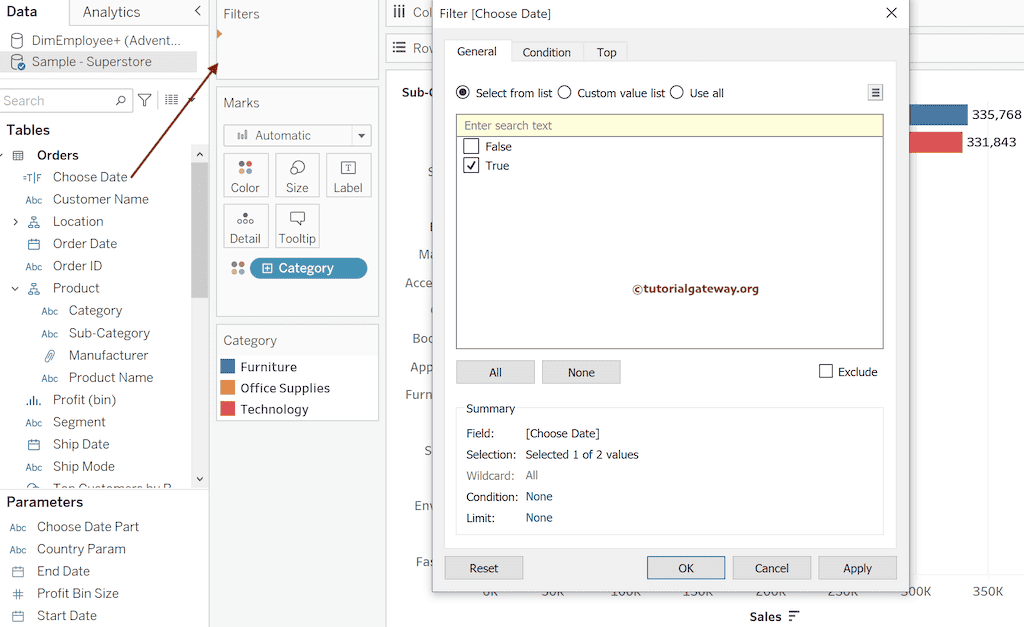The image size is (1024, 627).
Task: Click the Furniture blue color swatch
Action: (x=228, y=366)
